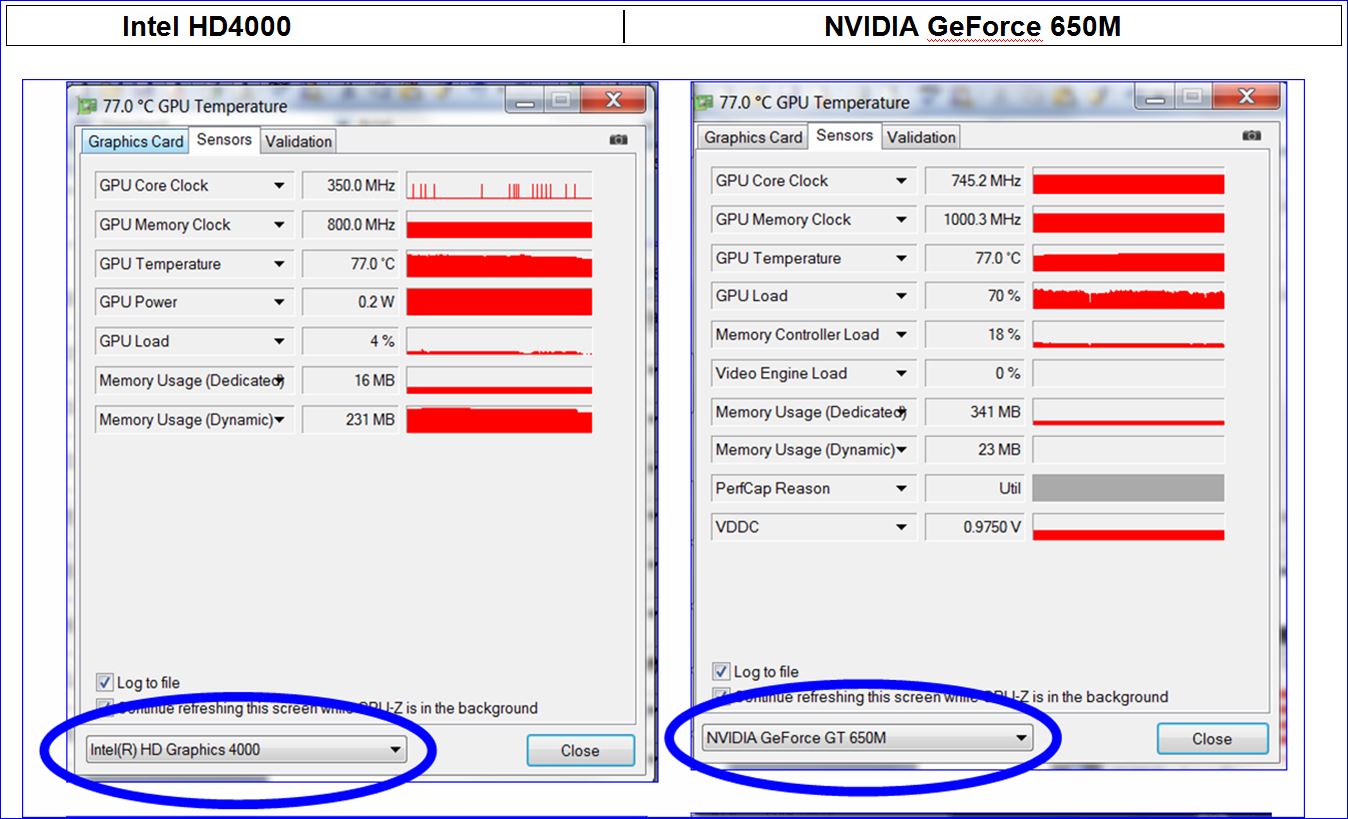The height and width of the screenshot is (819, 1348).
Task: Click the GPU Core Clock graph in Intel window
Action: [499, 186]
